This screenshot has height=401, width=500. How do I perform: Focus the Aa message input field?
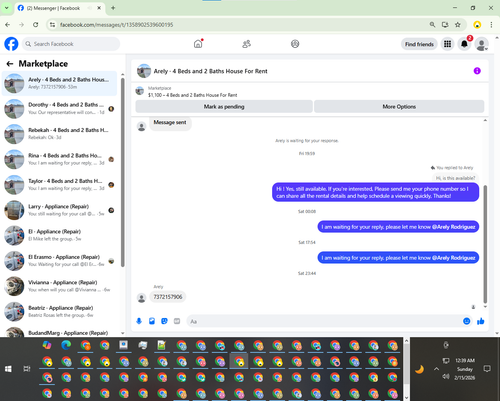pos(325,321)
